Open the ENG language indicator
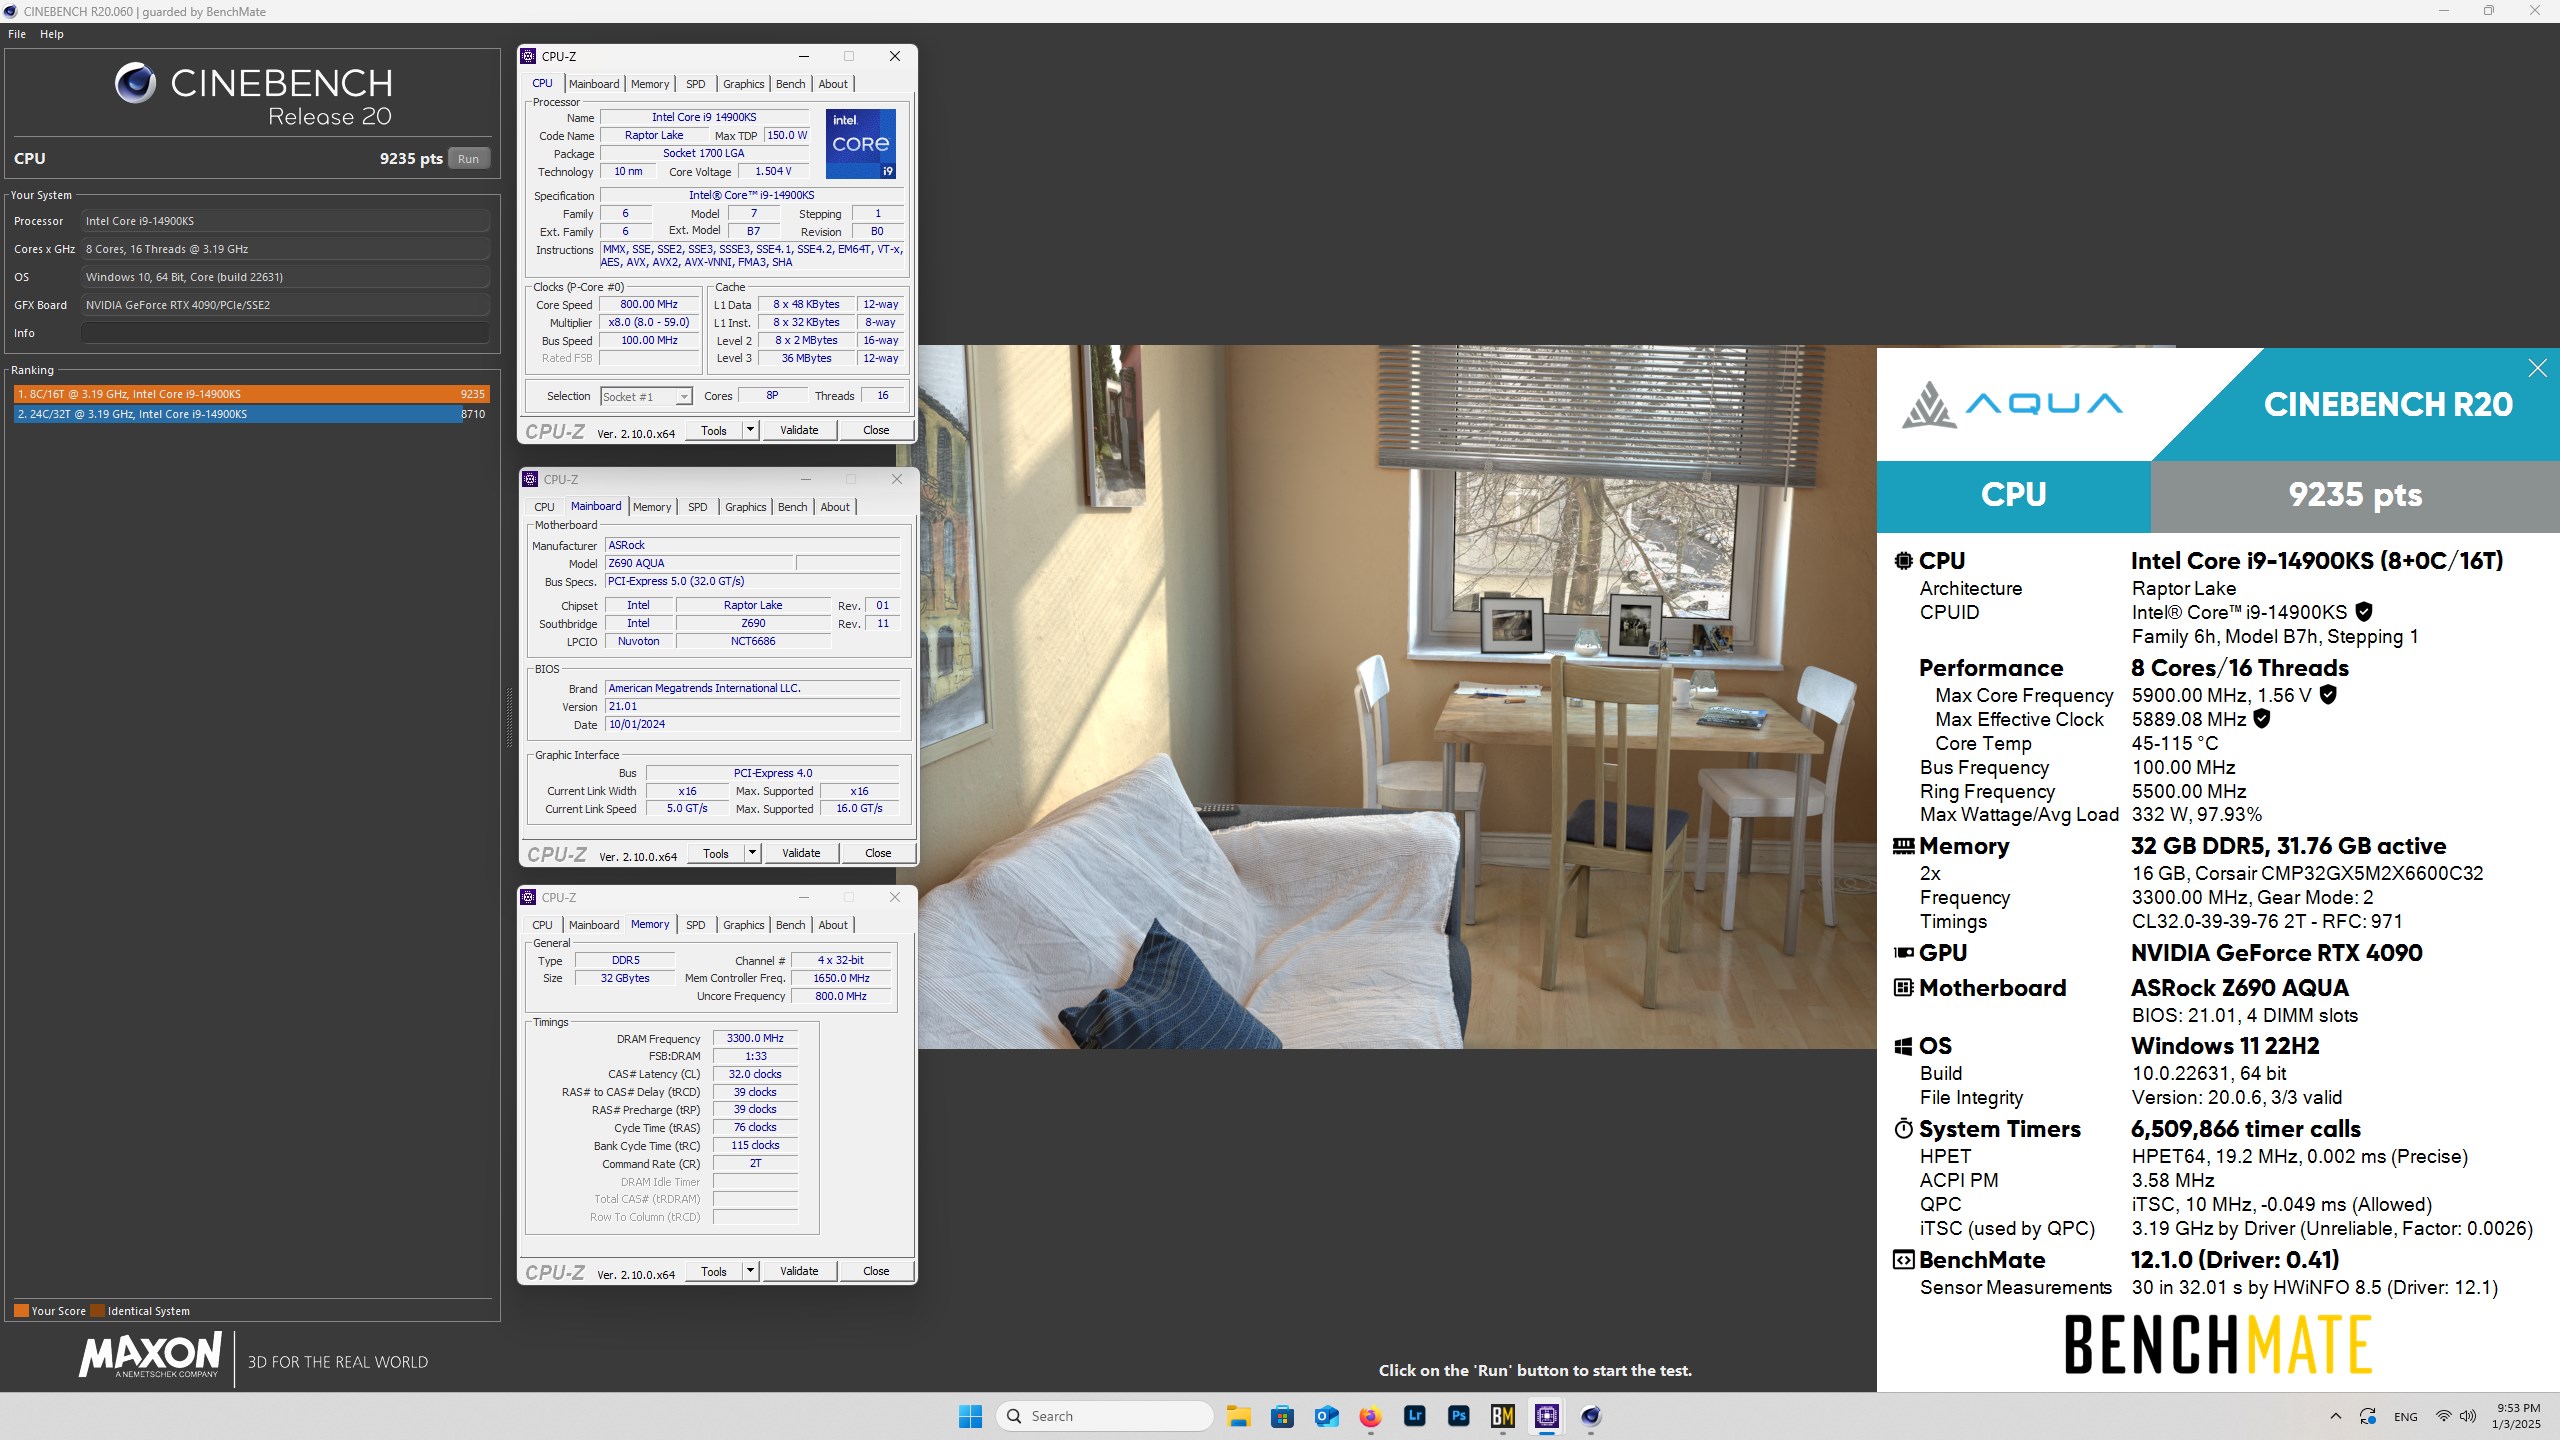This screenshot has height=1440, width=2560. pyautogui.click(x=2406, y=1417)
